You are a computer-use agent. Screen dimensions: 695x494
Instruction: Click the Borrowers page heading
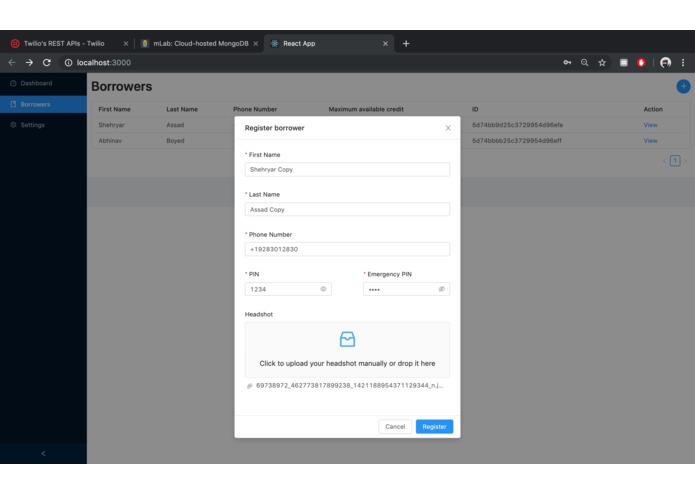coord(121,86)
